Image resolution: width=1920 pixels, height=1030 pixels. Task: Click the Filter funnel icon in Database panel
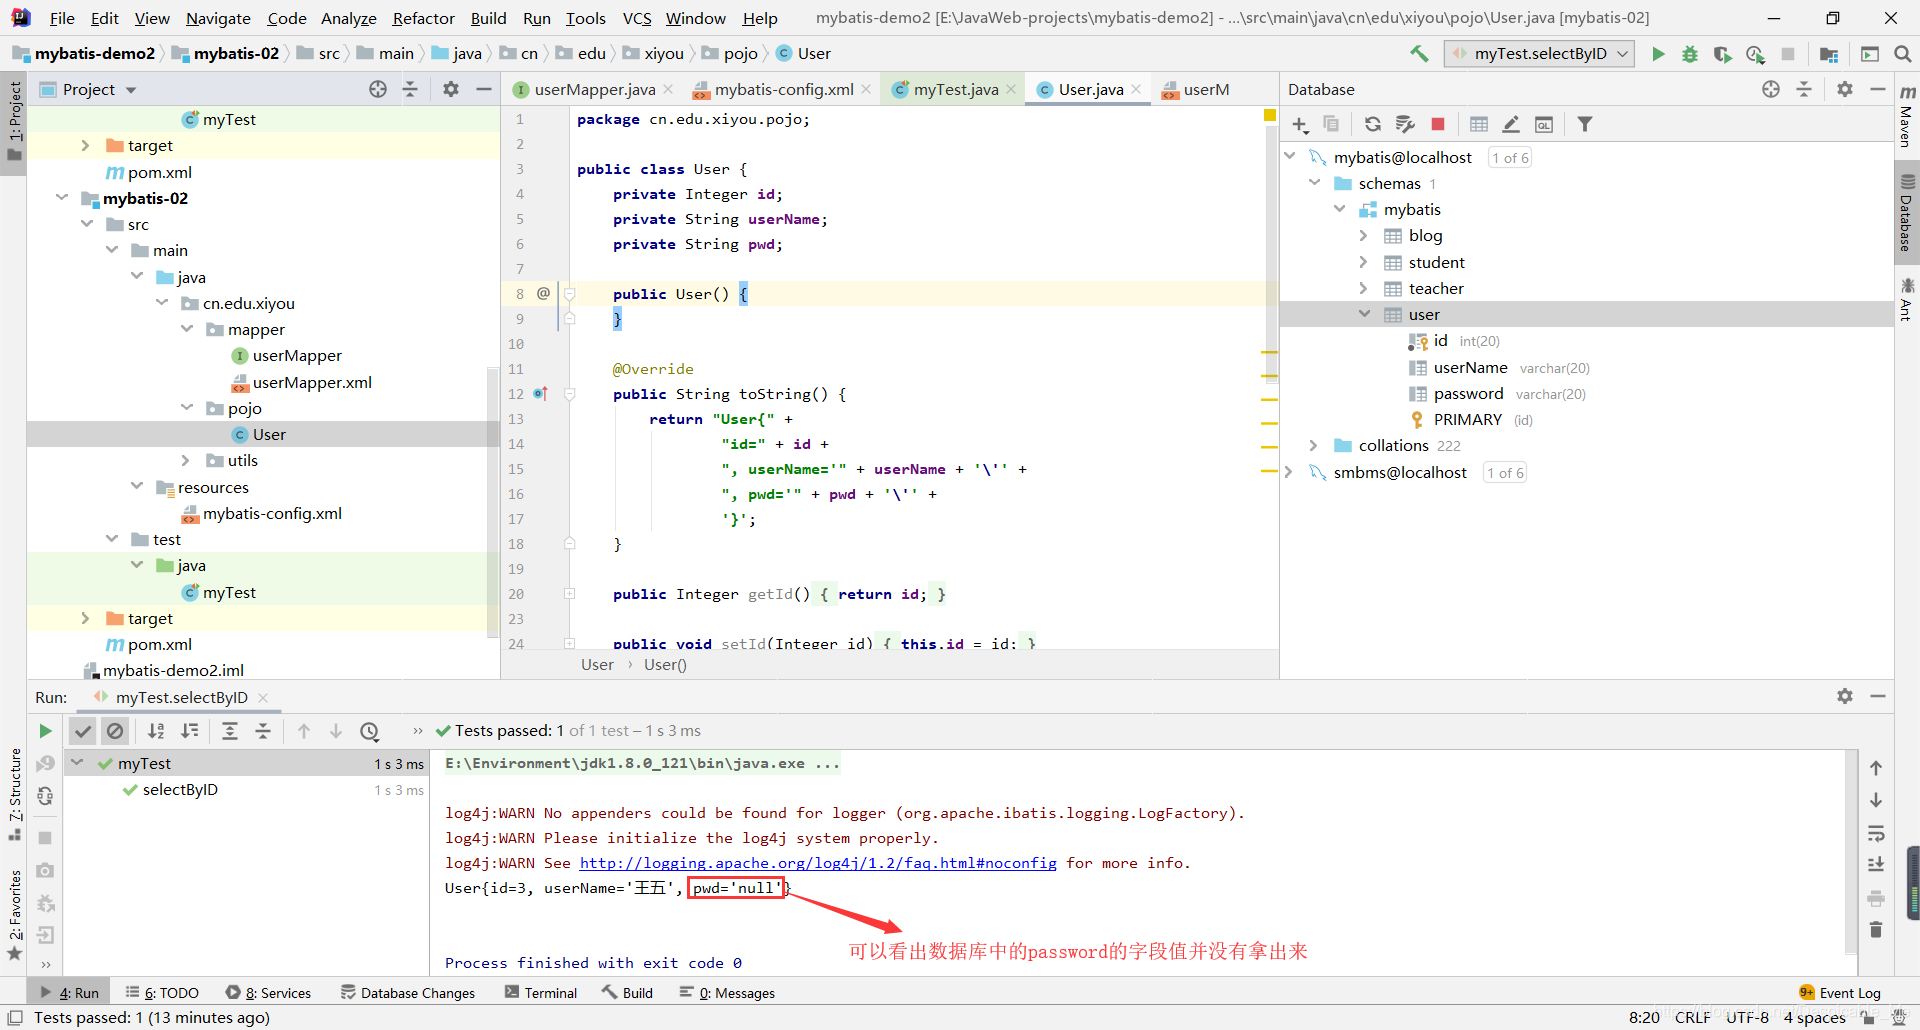[1585, 124]
